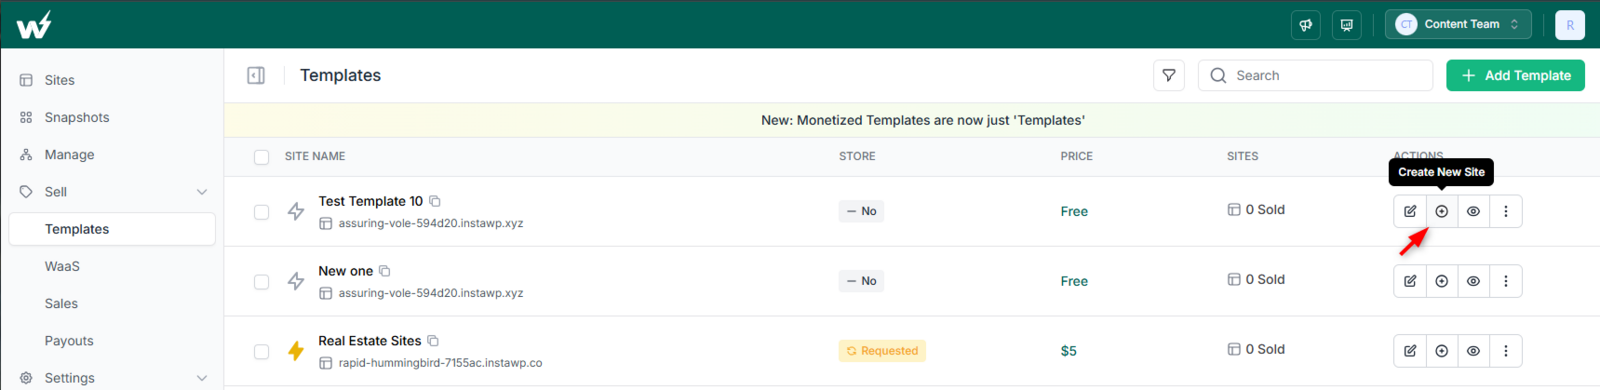
Task: Check the Real Estate Sites row checkbox
Action: click(261, 352)
